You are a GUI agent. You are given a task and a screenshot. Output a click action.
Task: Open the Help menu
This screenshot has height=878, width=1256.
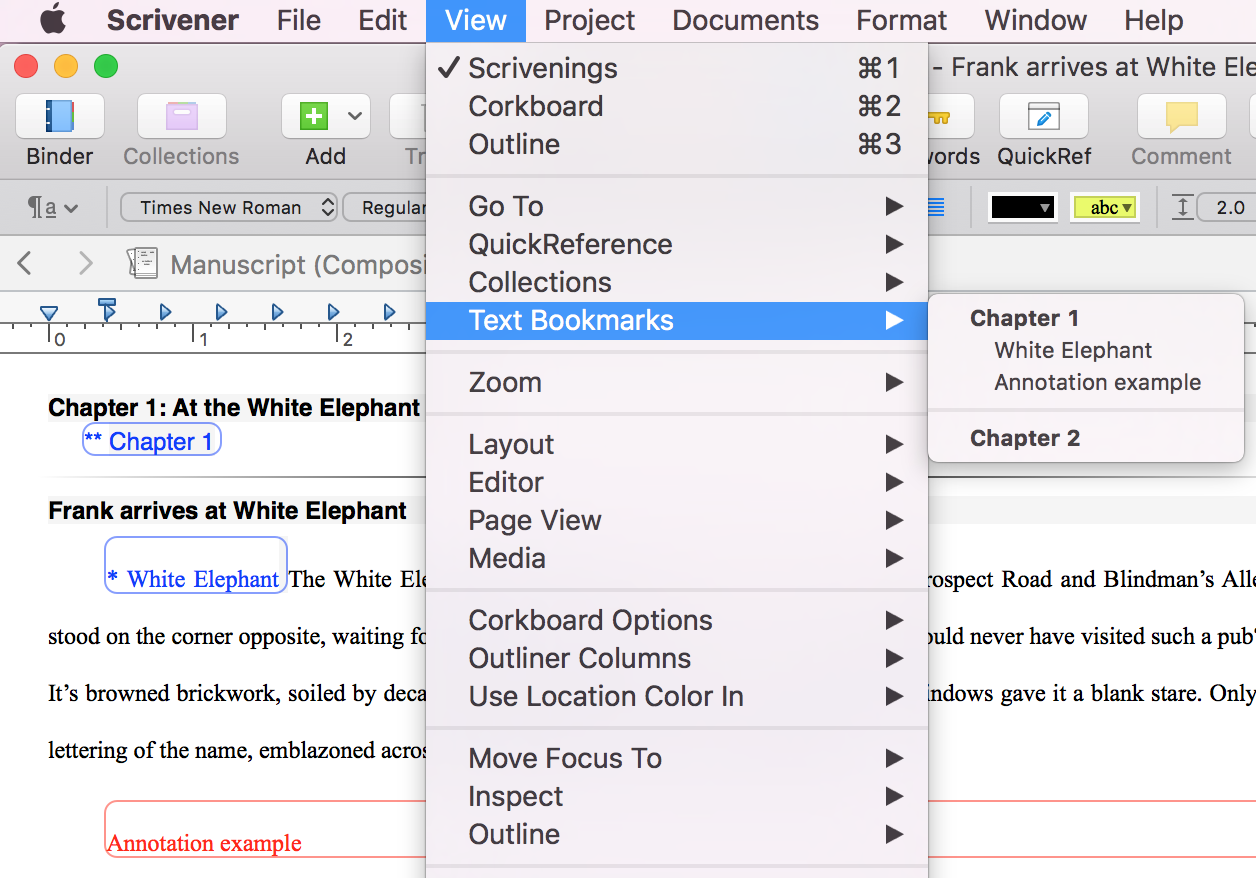pyautogui.click(x=1154, y=20)
